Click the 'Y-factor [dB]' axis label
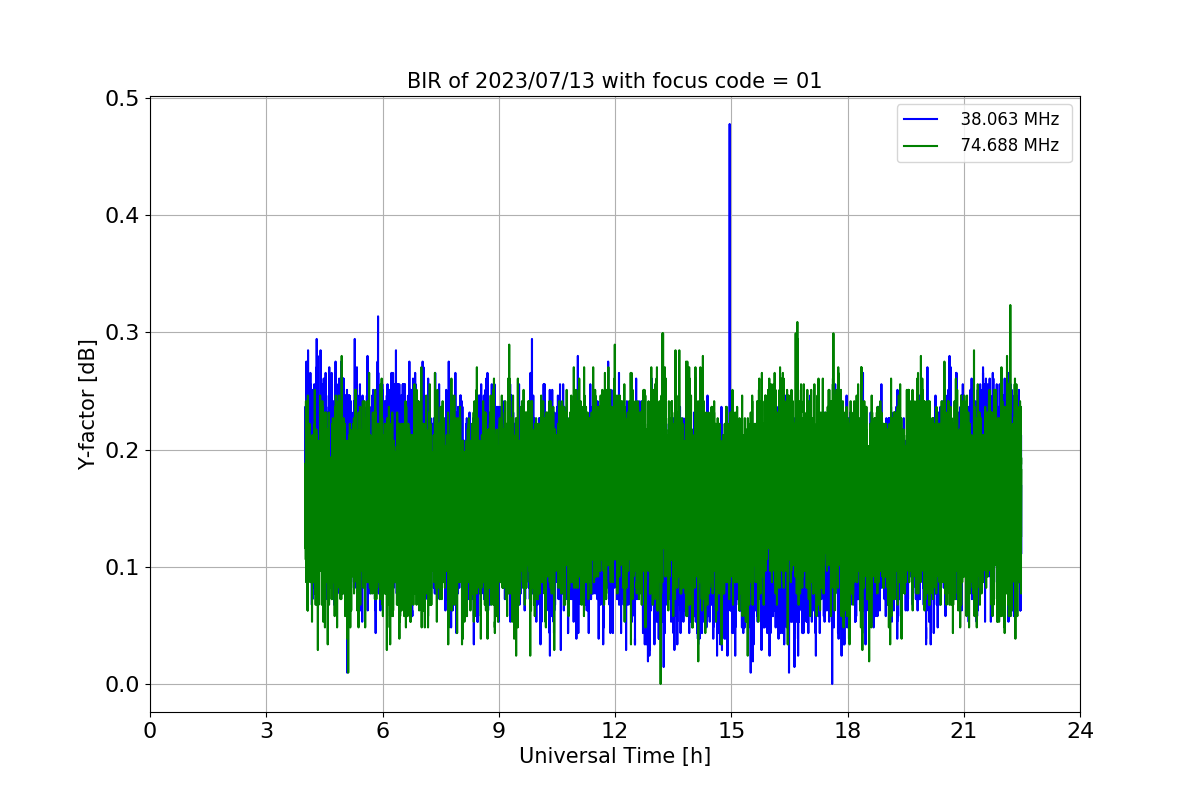 click(88, 405)
